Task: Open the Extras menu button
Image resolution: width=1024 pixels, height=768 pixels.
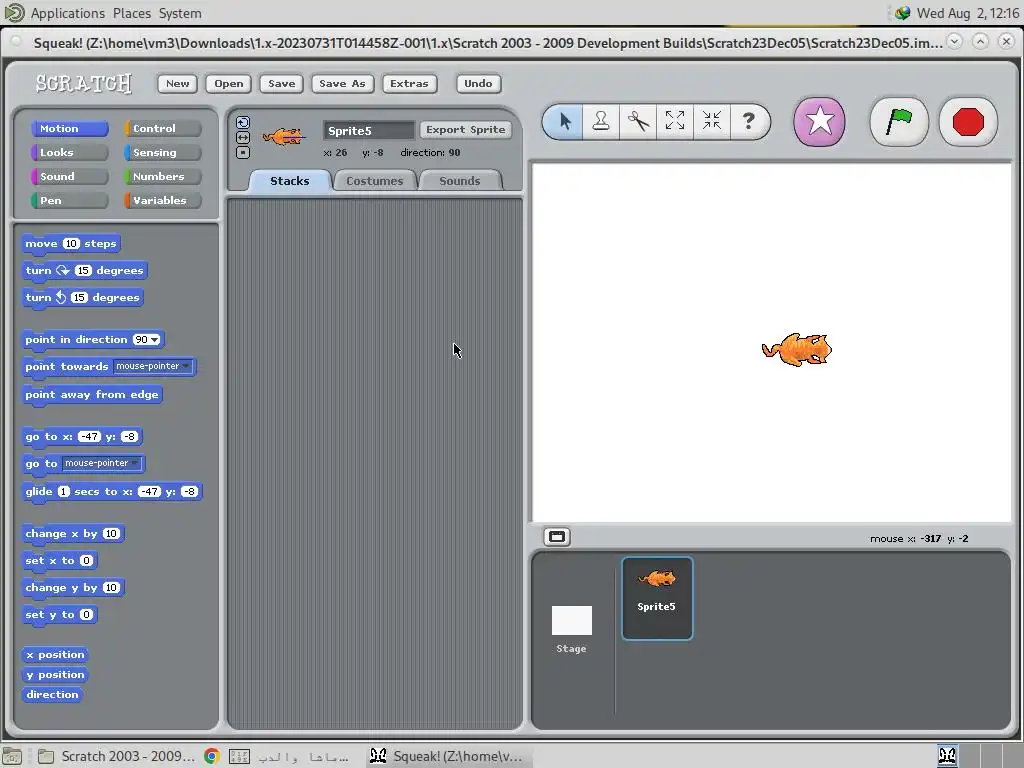Action: click(409, 84)
